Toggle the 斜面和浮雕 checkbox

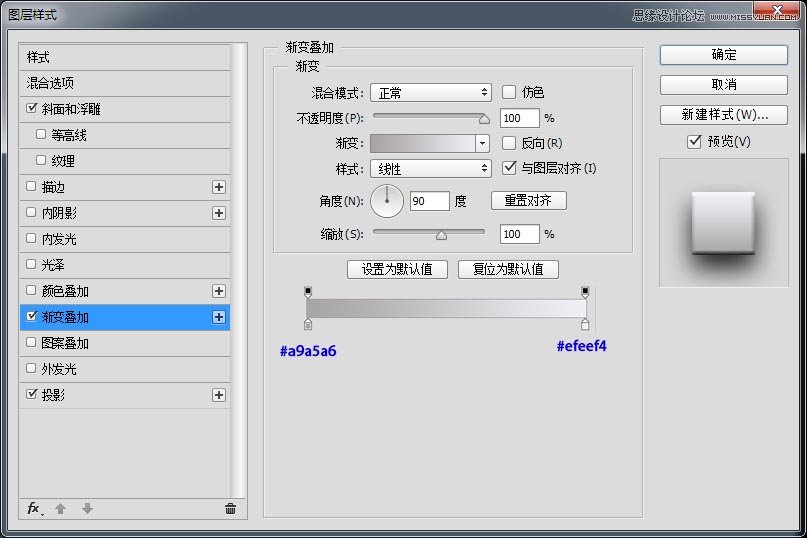click(x=32, y=108)
